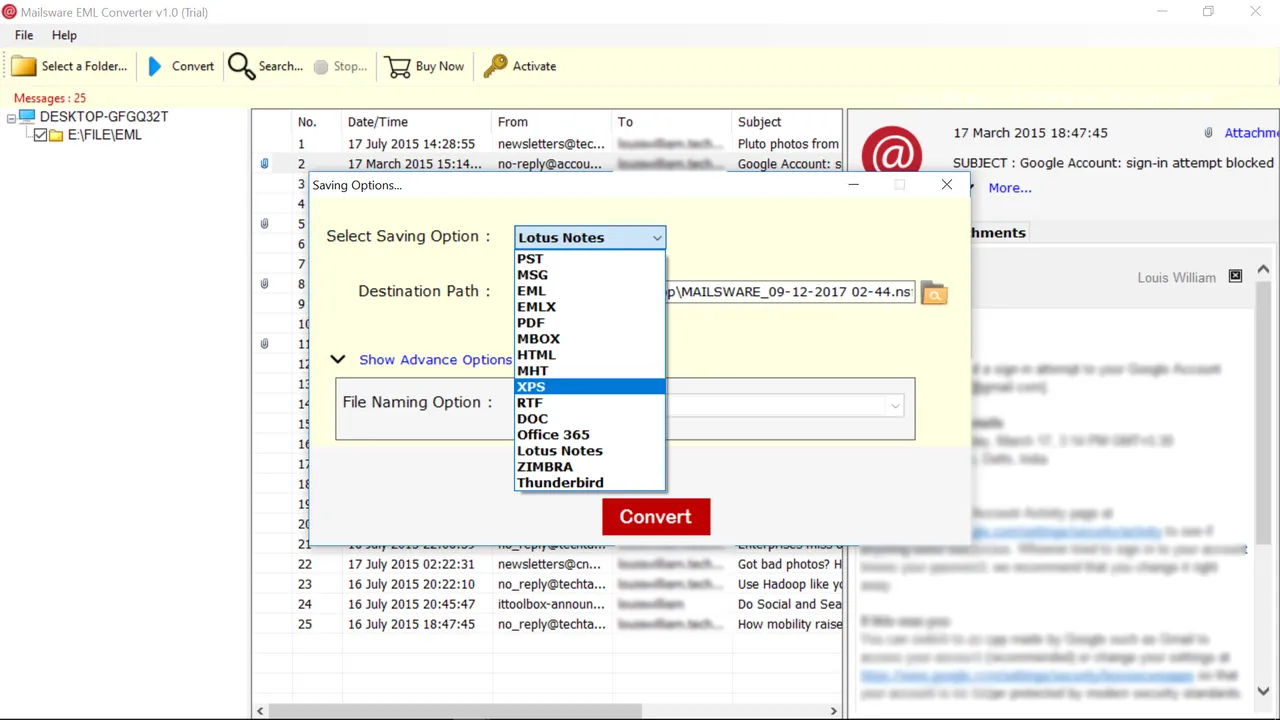The width and height of the screenshot is (1280, 720).
Task: Pick EMLX in the saving list
Action: (x=590, y=306)
